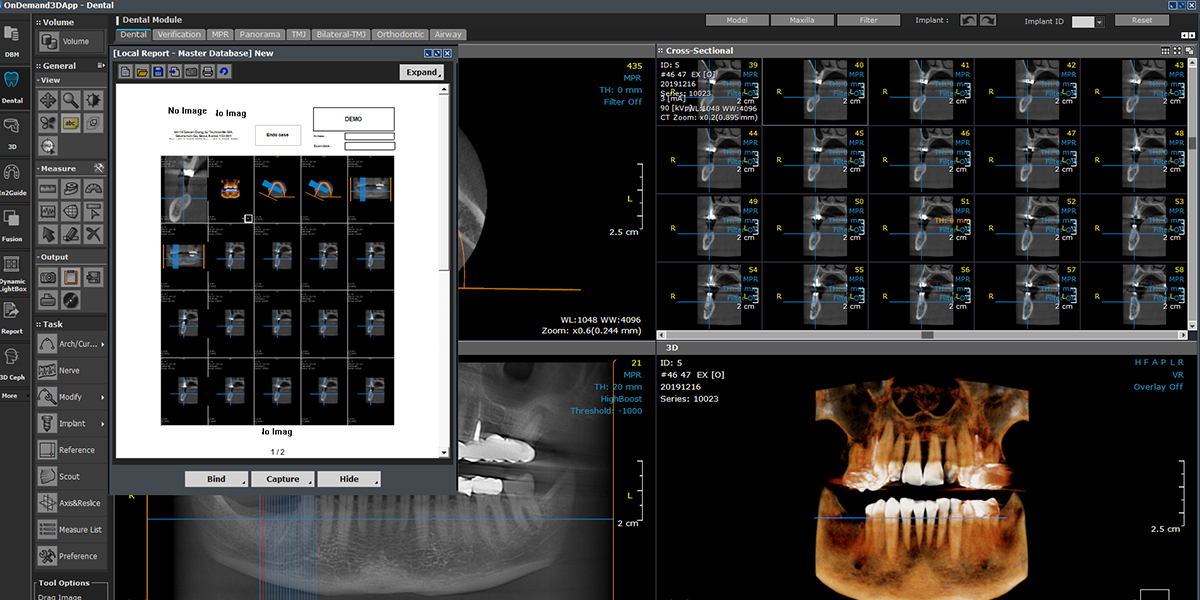Click the print icon in report toolbar
Viewport: 1200px width, 600px height.
coord(207,72)
